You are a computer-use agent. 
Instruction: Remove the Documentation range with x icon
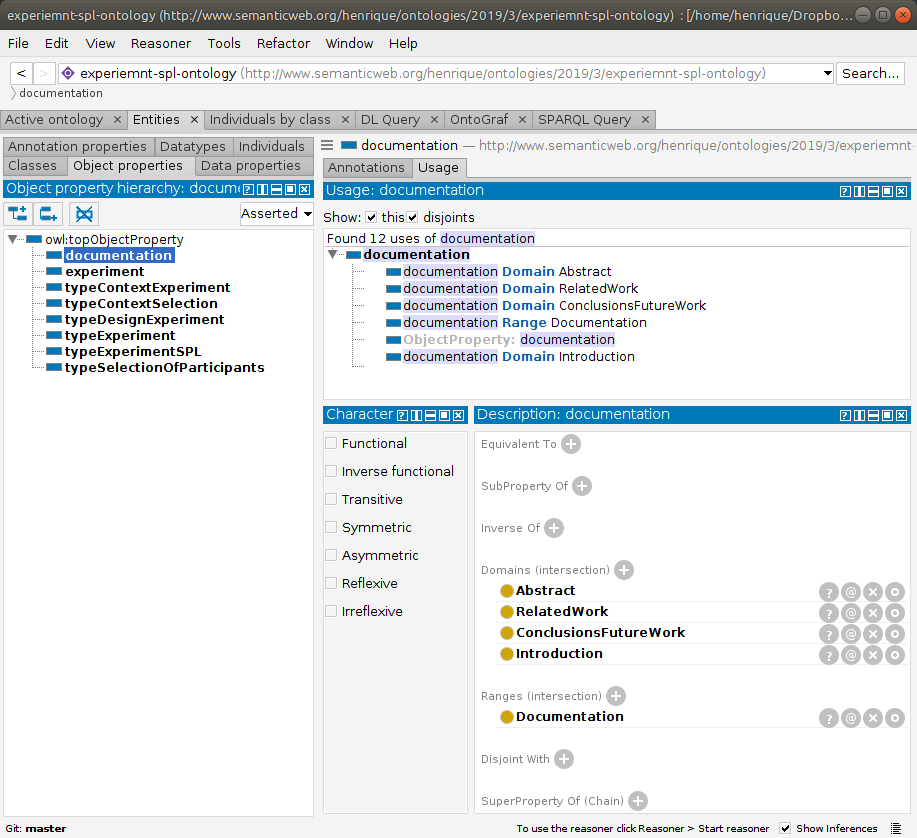tap(873, 718)
